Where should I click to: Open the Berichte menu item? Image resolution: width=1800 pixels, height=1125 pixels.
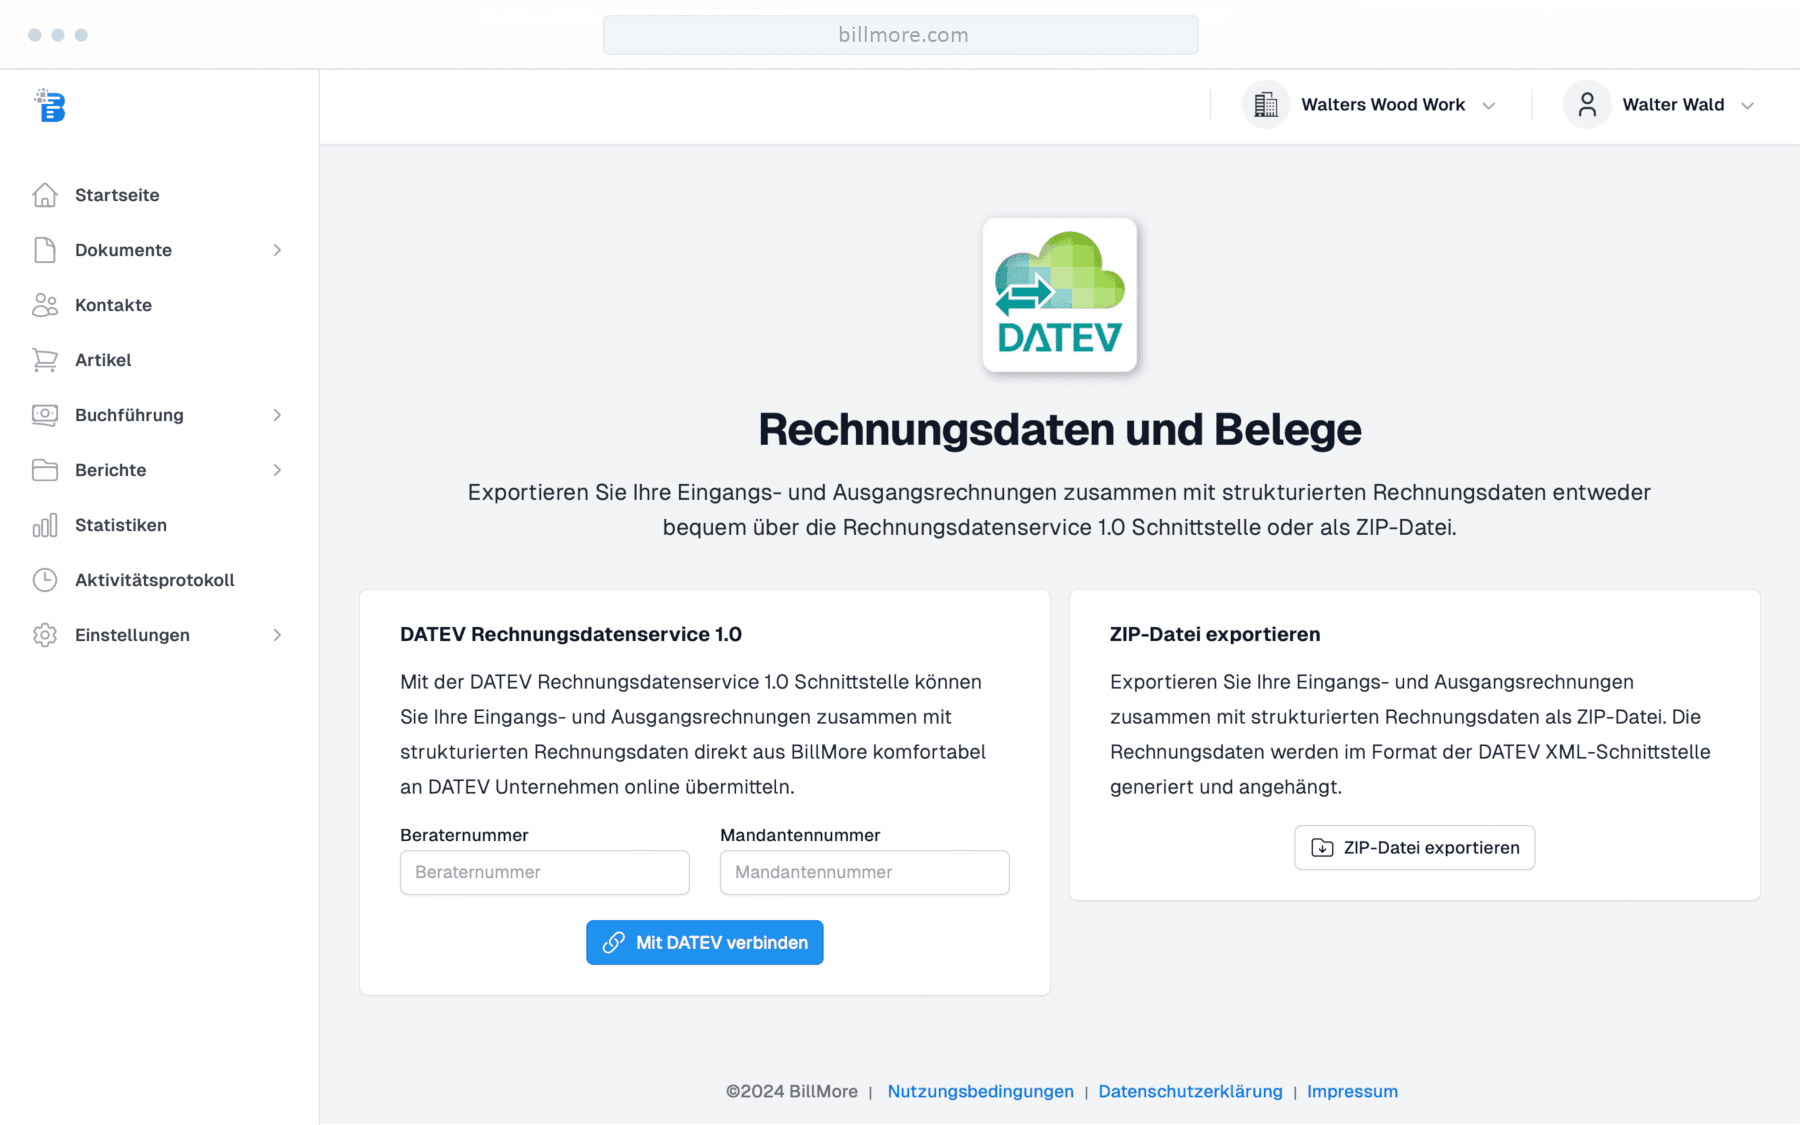(x=110, y=470)
